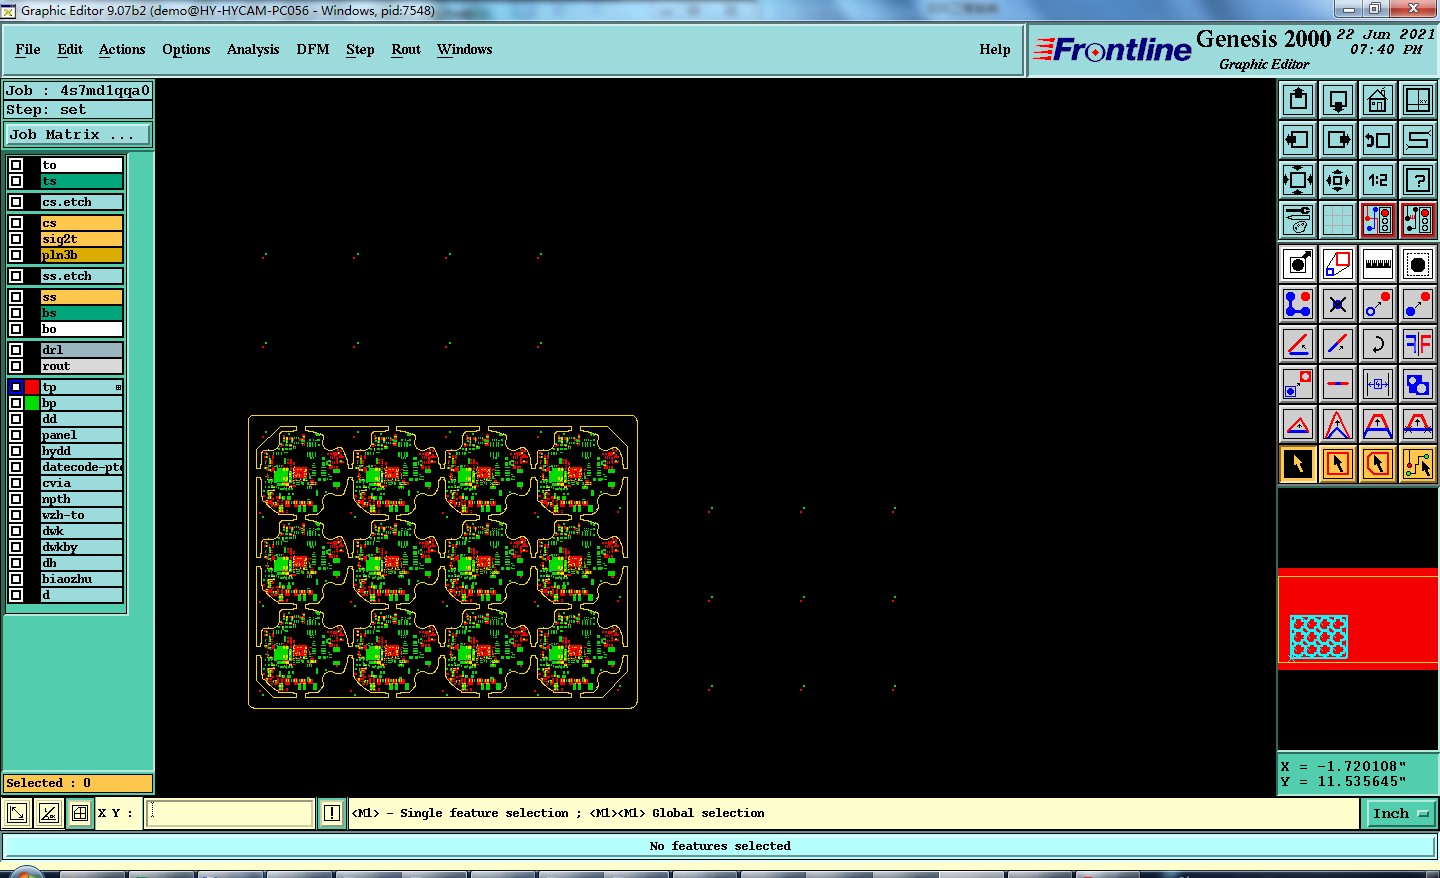Open the Edit menu

(70, 49)
